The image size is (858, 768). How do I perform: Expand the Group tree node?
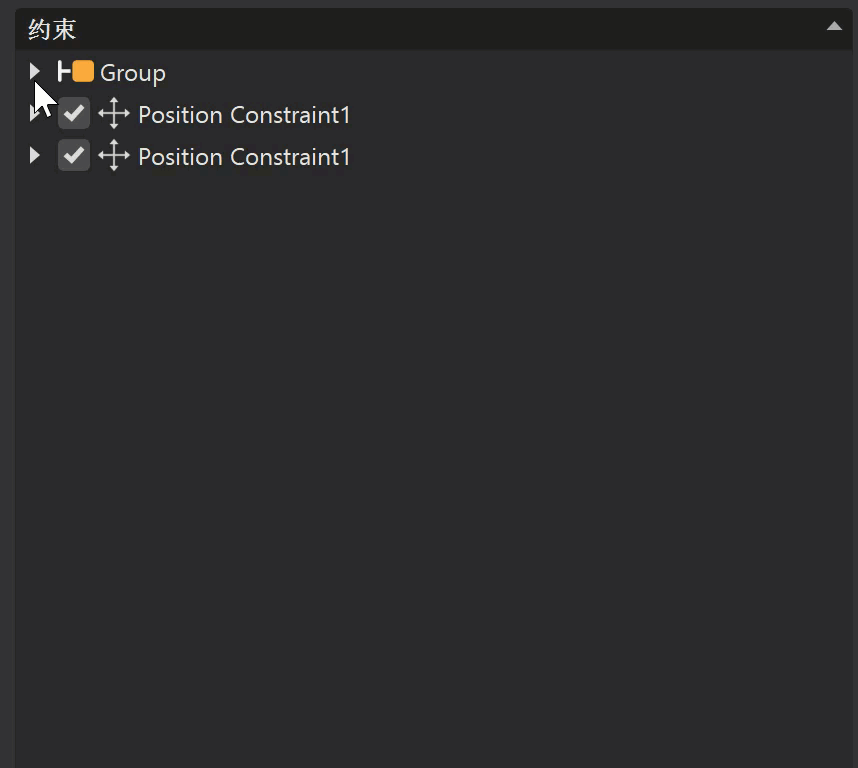35,71
